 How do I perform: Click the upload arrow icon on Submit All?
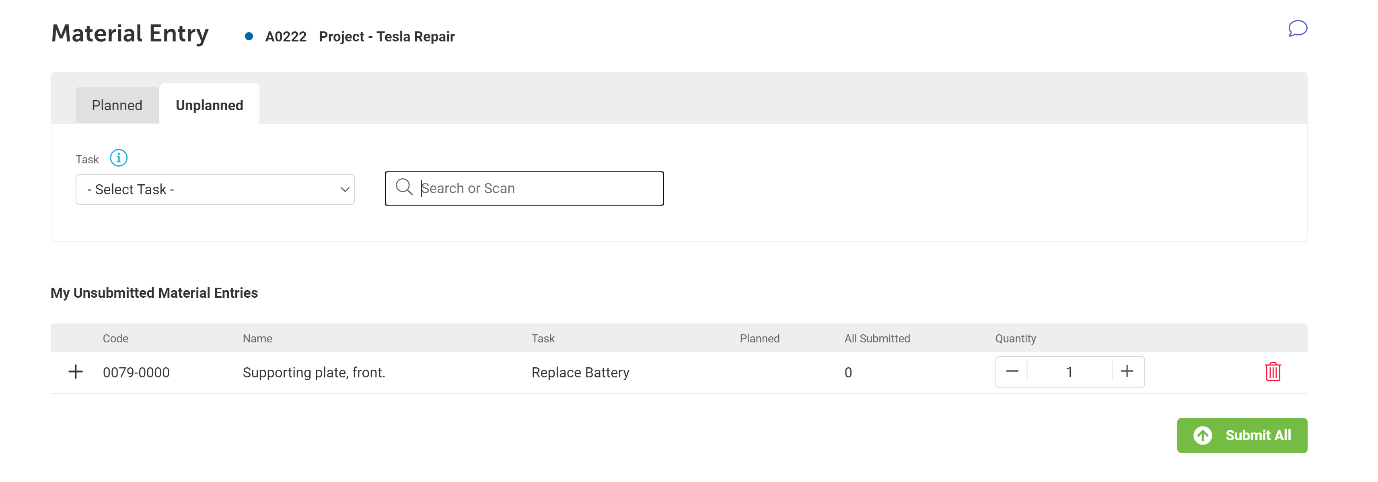click(x=1203, y=436)
